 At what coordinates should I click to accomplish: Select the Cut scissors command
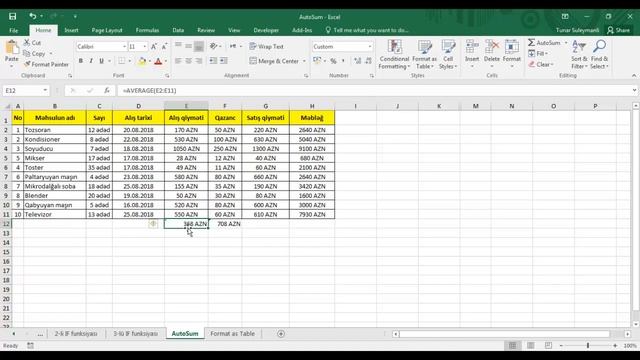pyautogui.click(x=32, y=42)
